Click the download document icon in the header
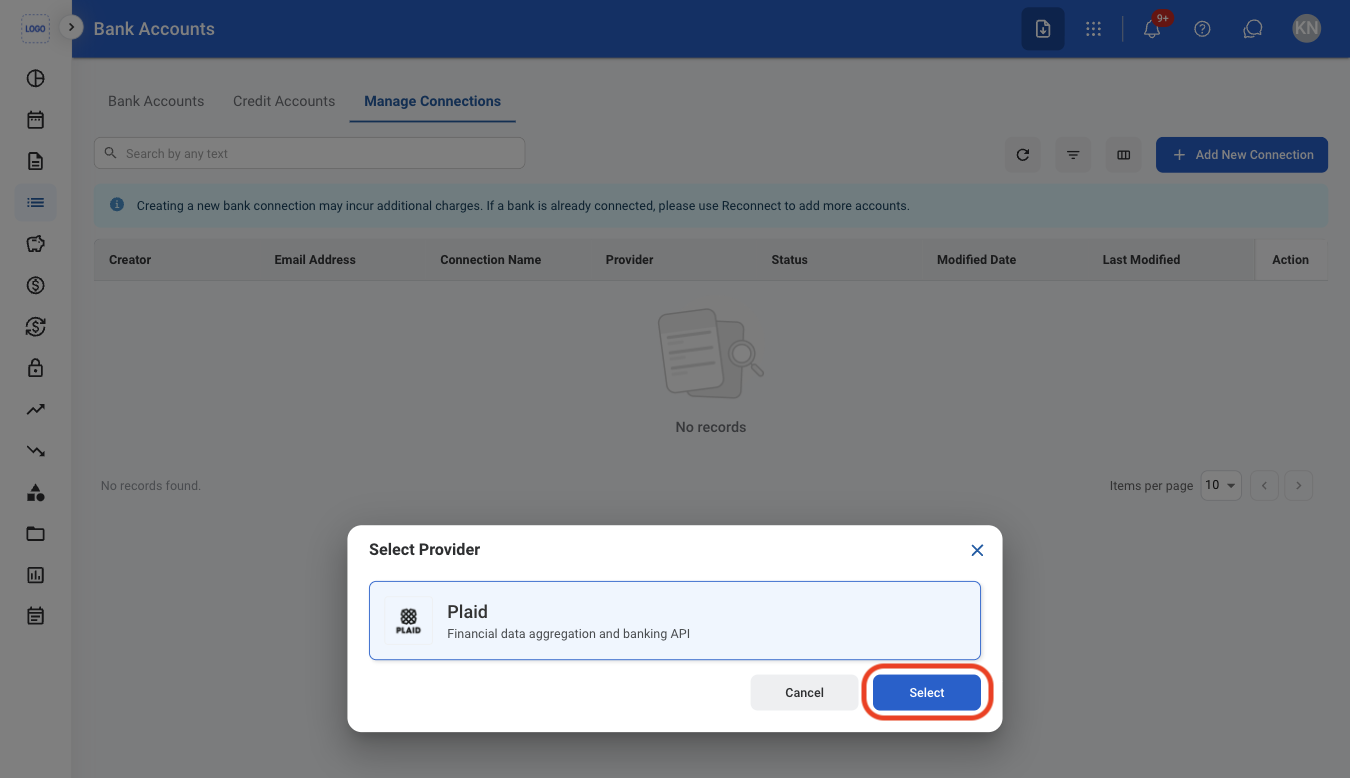The width and height of the screenshot is (1350, 778). (x=1043, y=29)
